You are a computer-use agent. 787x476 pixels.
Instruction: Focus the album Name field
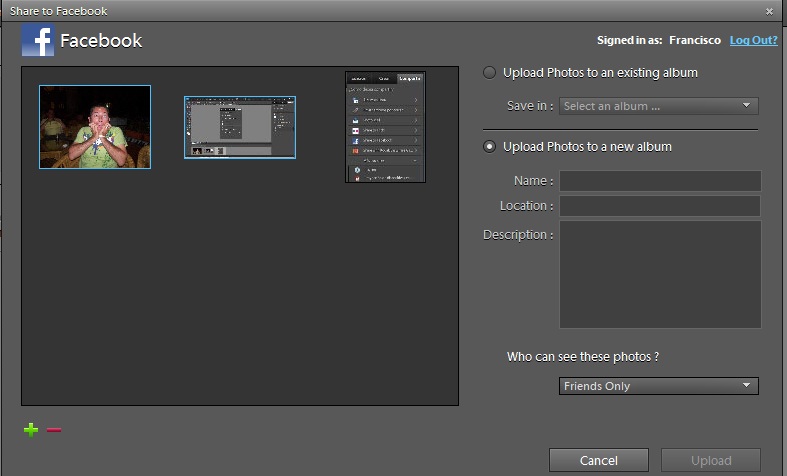(x=659, y=181)
